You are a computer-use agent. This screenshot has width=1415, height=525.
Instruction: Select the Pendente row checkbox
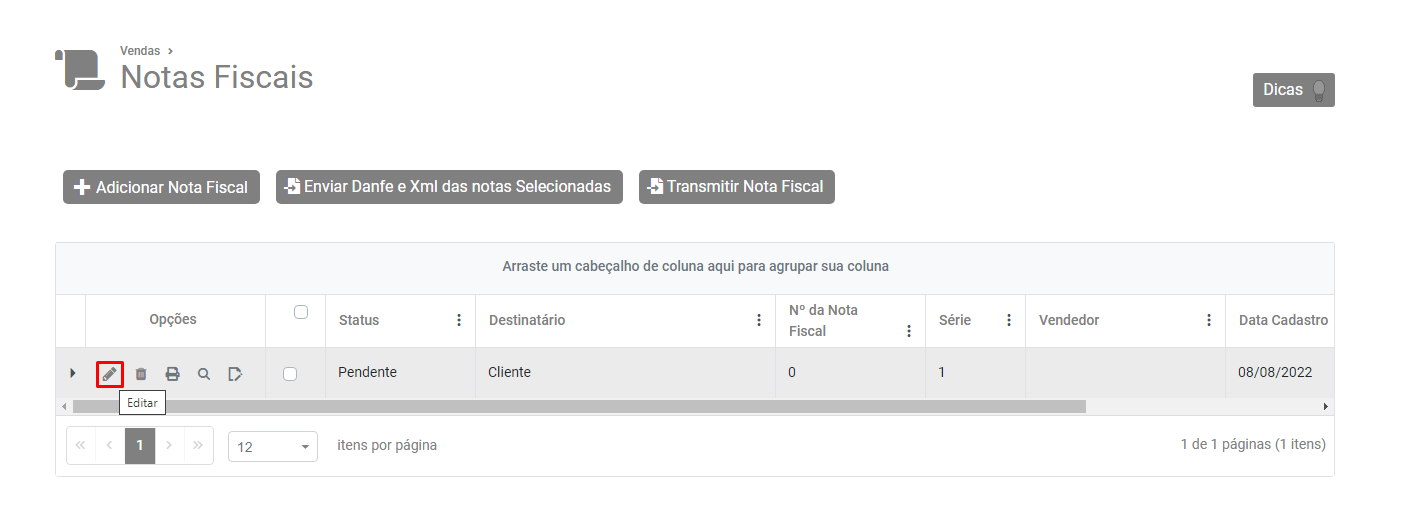pyautogui.click(x=290, y=374)
